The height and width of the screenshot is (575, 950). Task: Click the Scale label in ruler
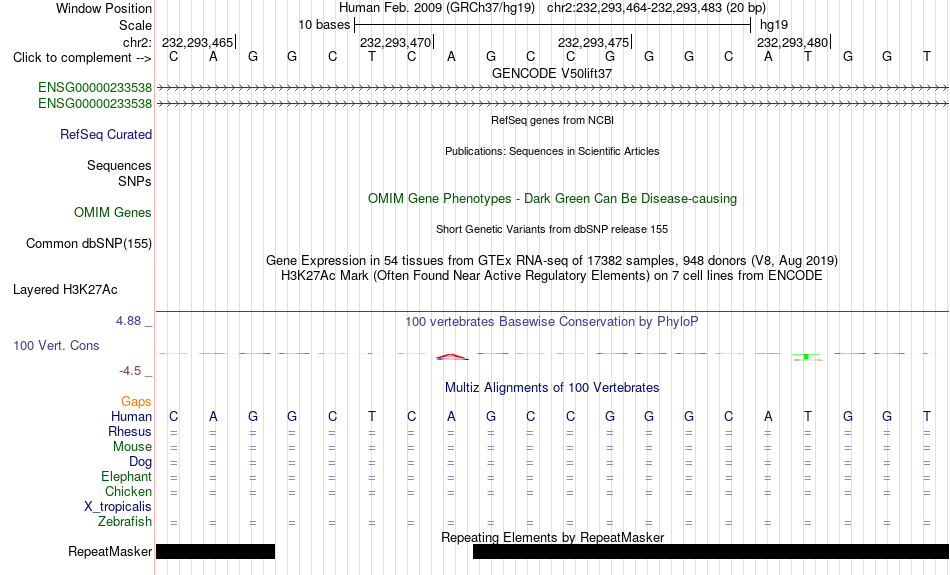coord(135,25)
